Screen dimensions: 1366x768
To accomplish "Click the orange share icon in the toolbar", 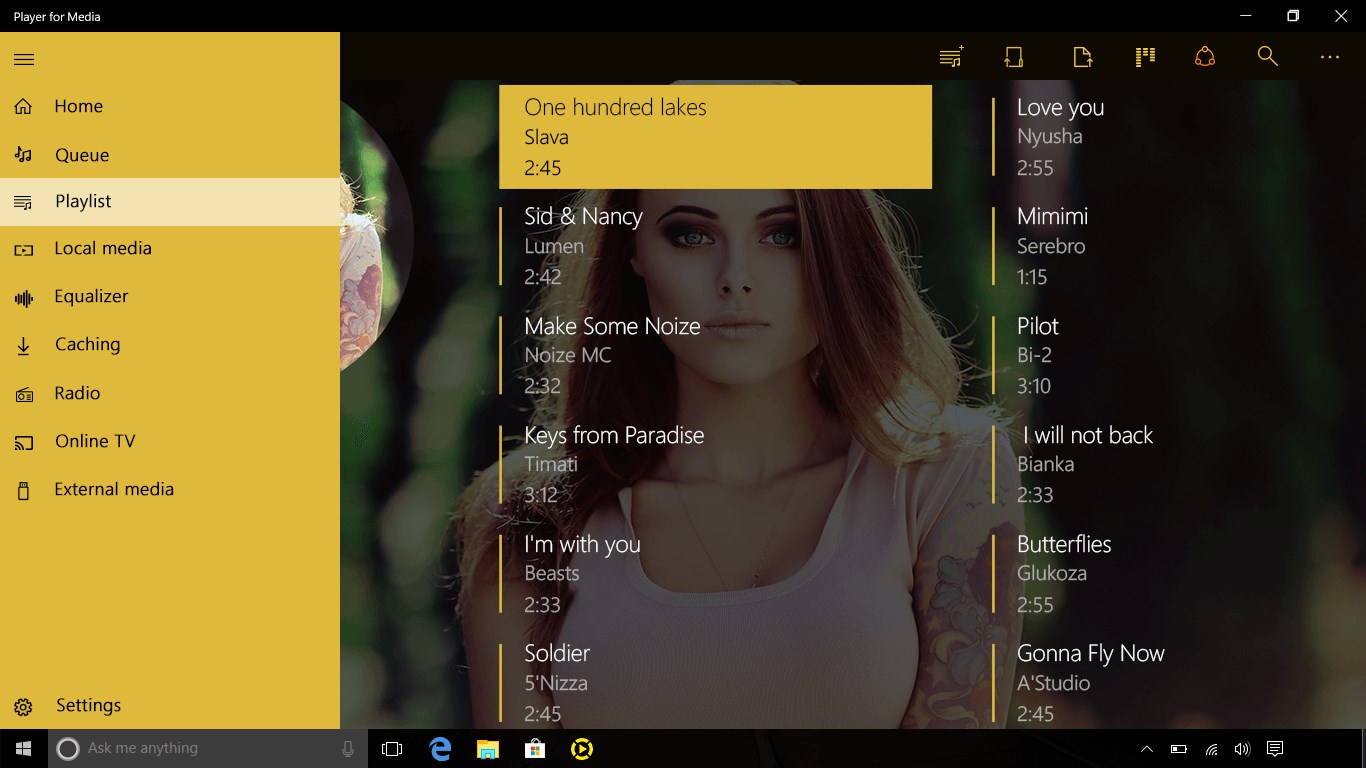I will (1205, 57).
